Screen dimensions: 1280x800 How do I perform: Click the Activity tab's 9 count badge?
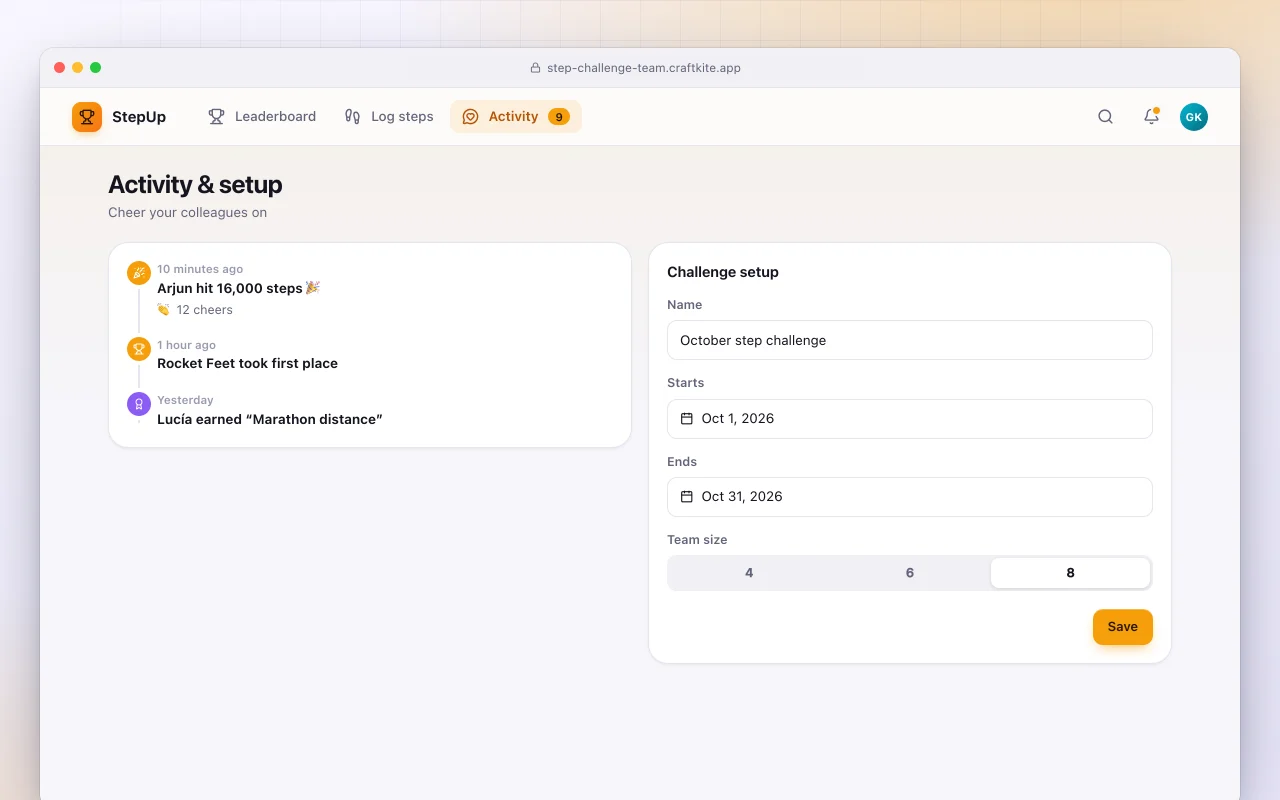tap(559, 117)
